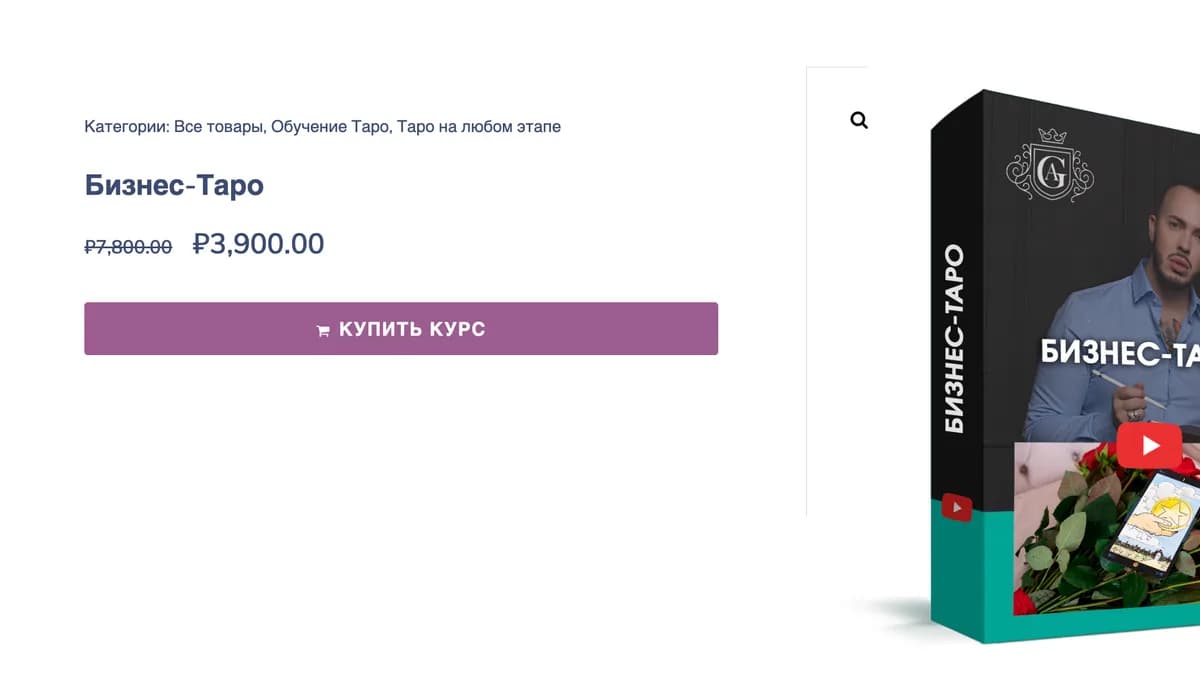Screen dimensions: 1200x675
Task: Click the КУПИТЬ КУРС button text
Action: [x=412, y=329]
